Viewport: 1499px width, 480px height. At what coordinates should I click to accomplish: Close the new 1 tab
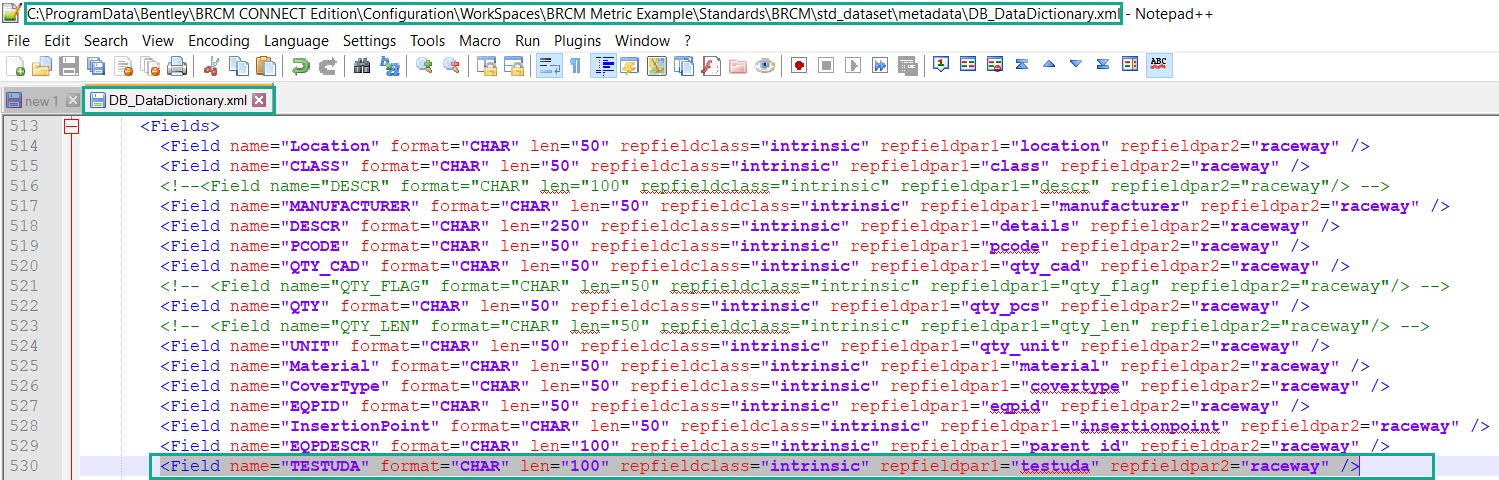[72, 101]
